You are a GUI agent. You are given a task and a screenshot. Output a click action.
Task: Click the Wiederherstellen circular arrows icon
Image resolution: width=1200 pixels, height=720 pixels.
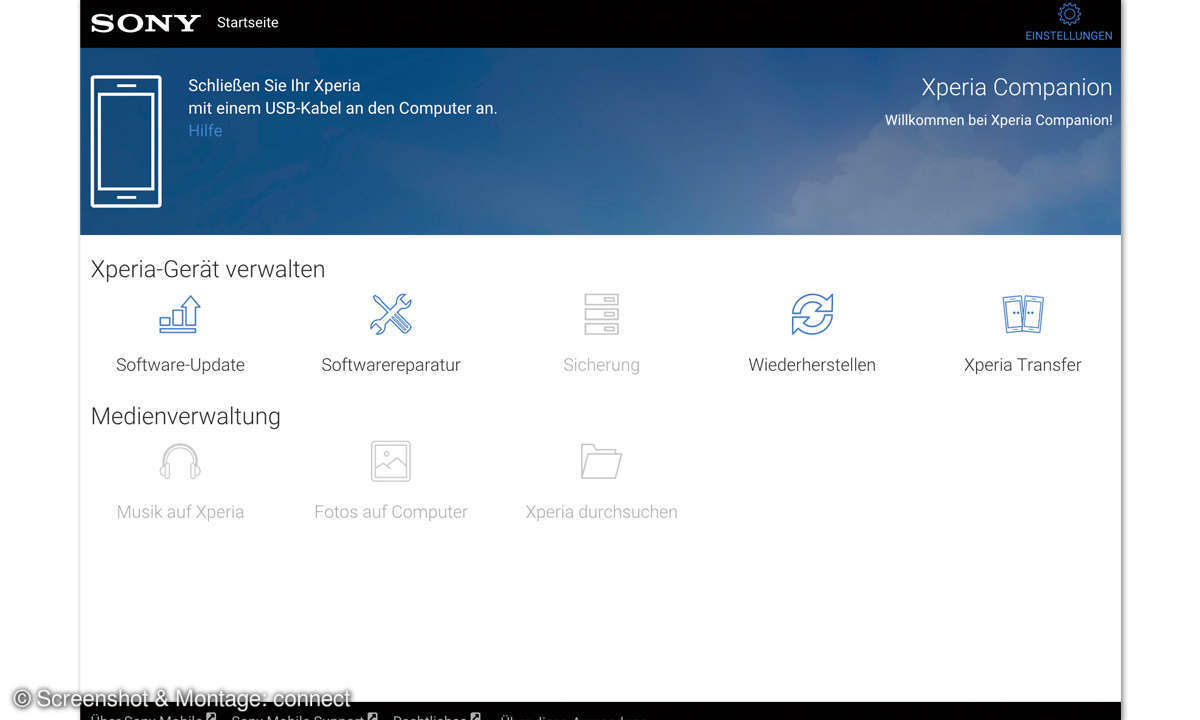point(812,314)
